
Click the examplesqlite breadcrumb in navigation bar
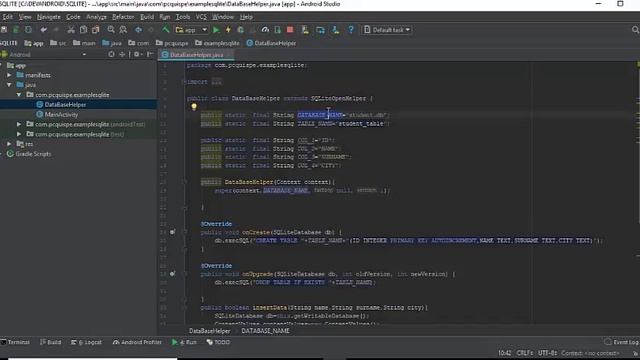218,43
